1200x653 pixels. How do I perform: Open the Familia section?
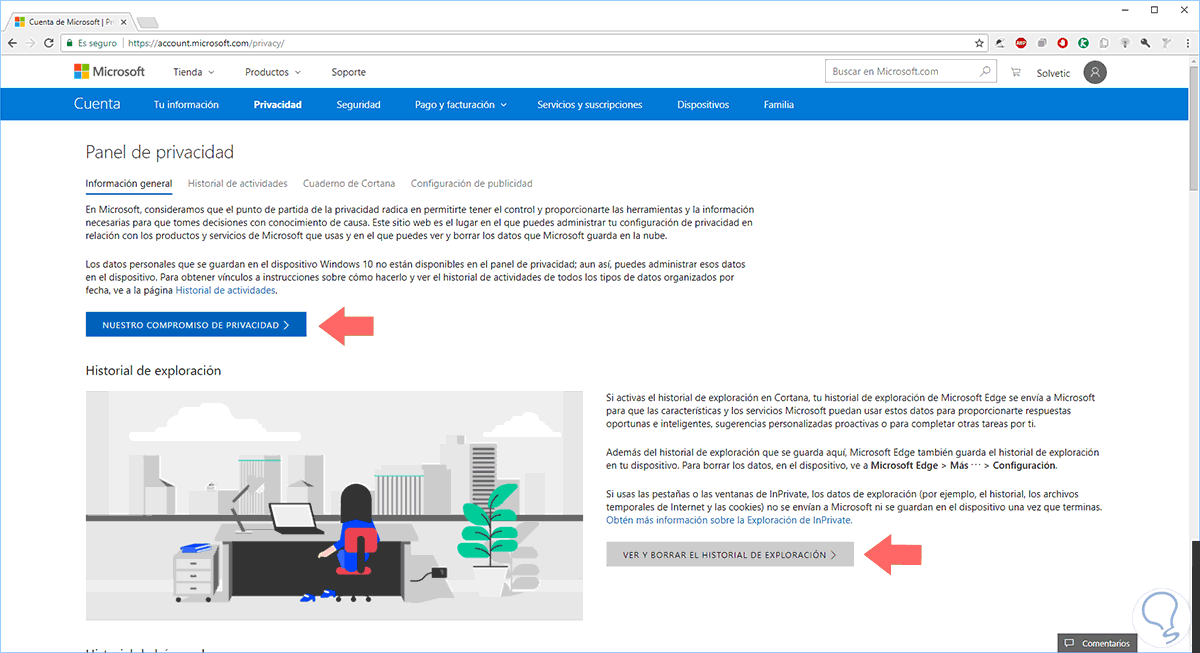pyautogui.click(x=779, y=104)
